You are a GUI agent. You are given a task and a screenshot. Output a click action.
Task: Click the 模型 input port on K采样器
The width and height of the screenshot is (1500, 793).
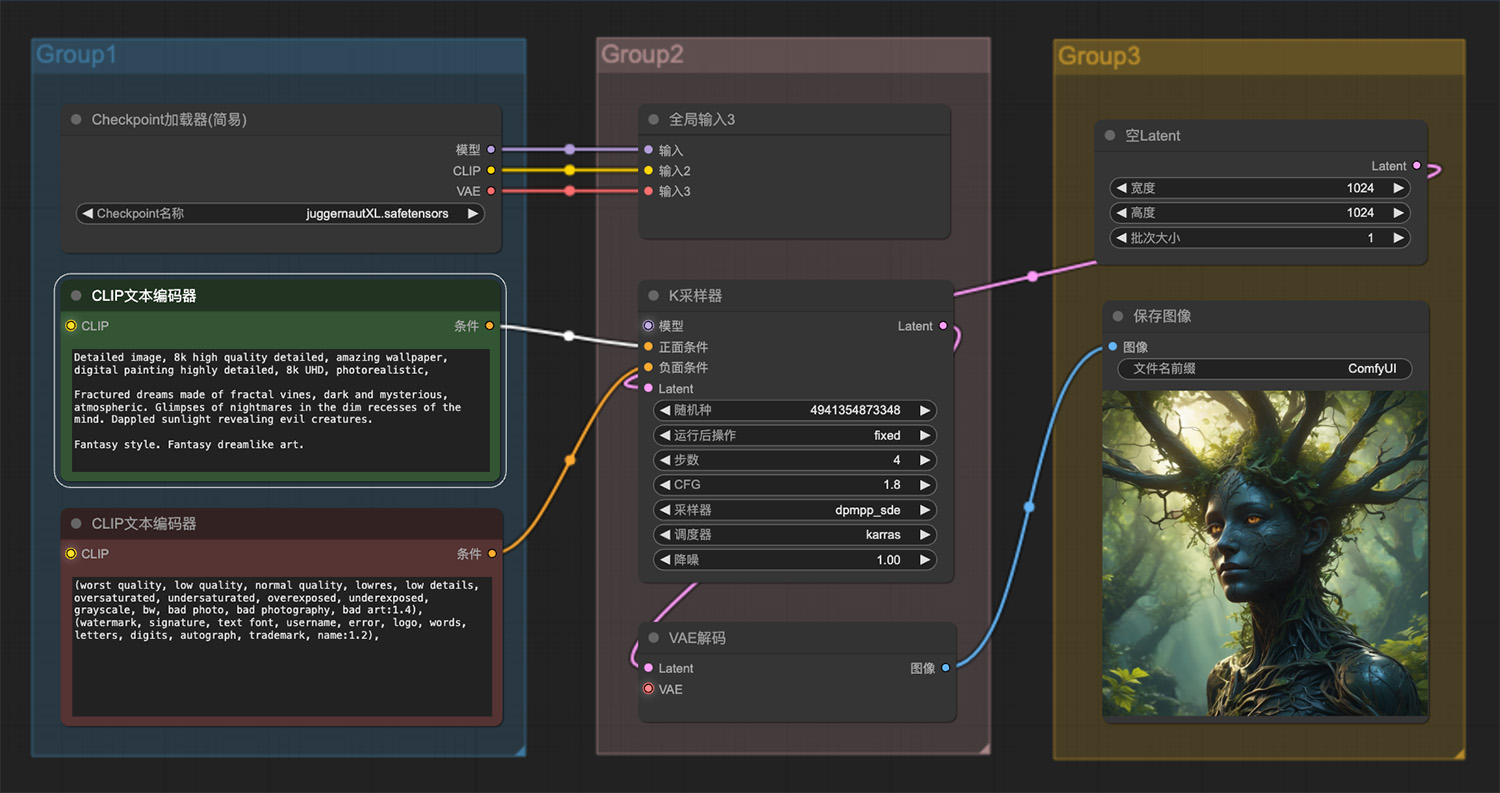pos(648,326)
